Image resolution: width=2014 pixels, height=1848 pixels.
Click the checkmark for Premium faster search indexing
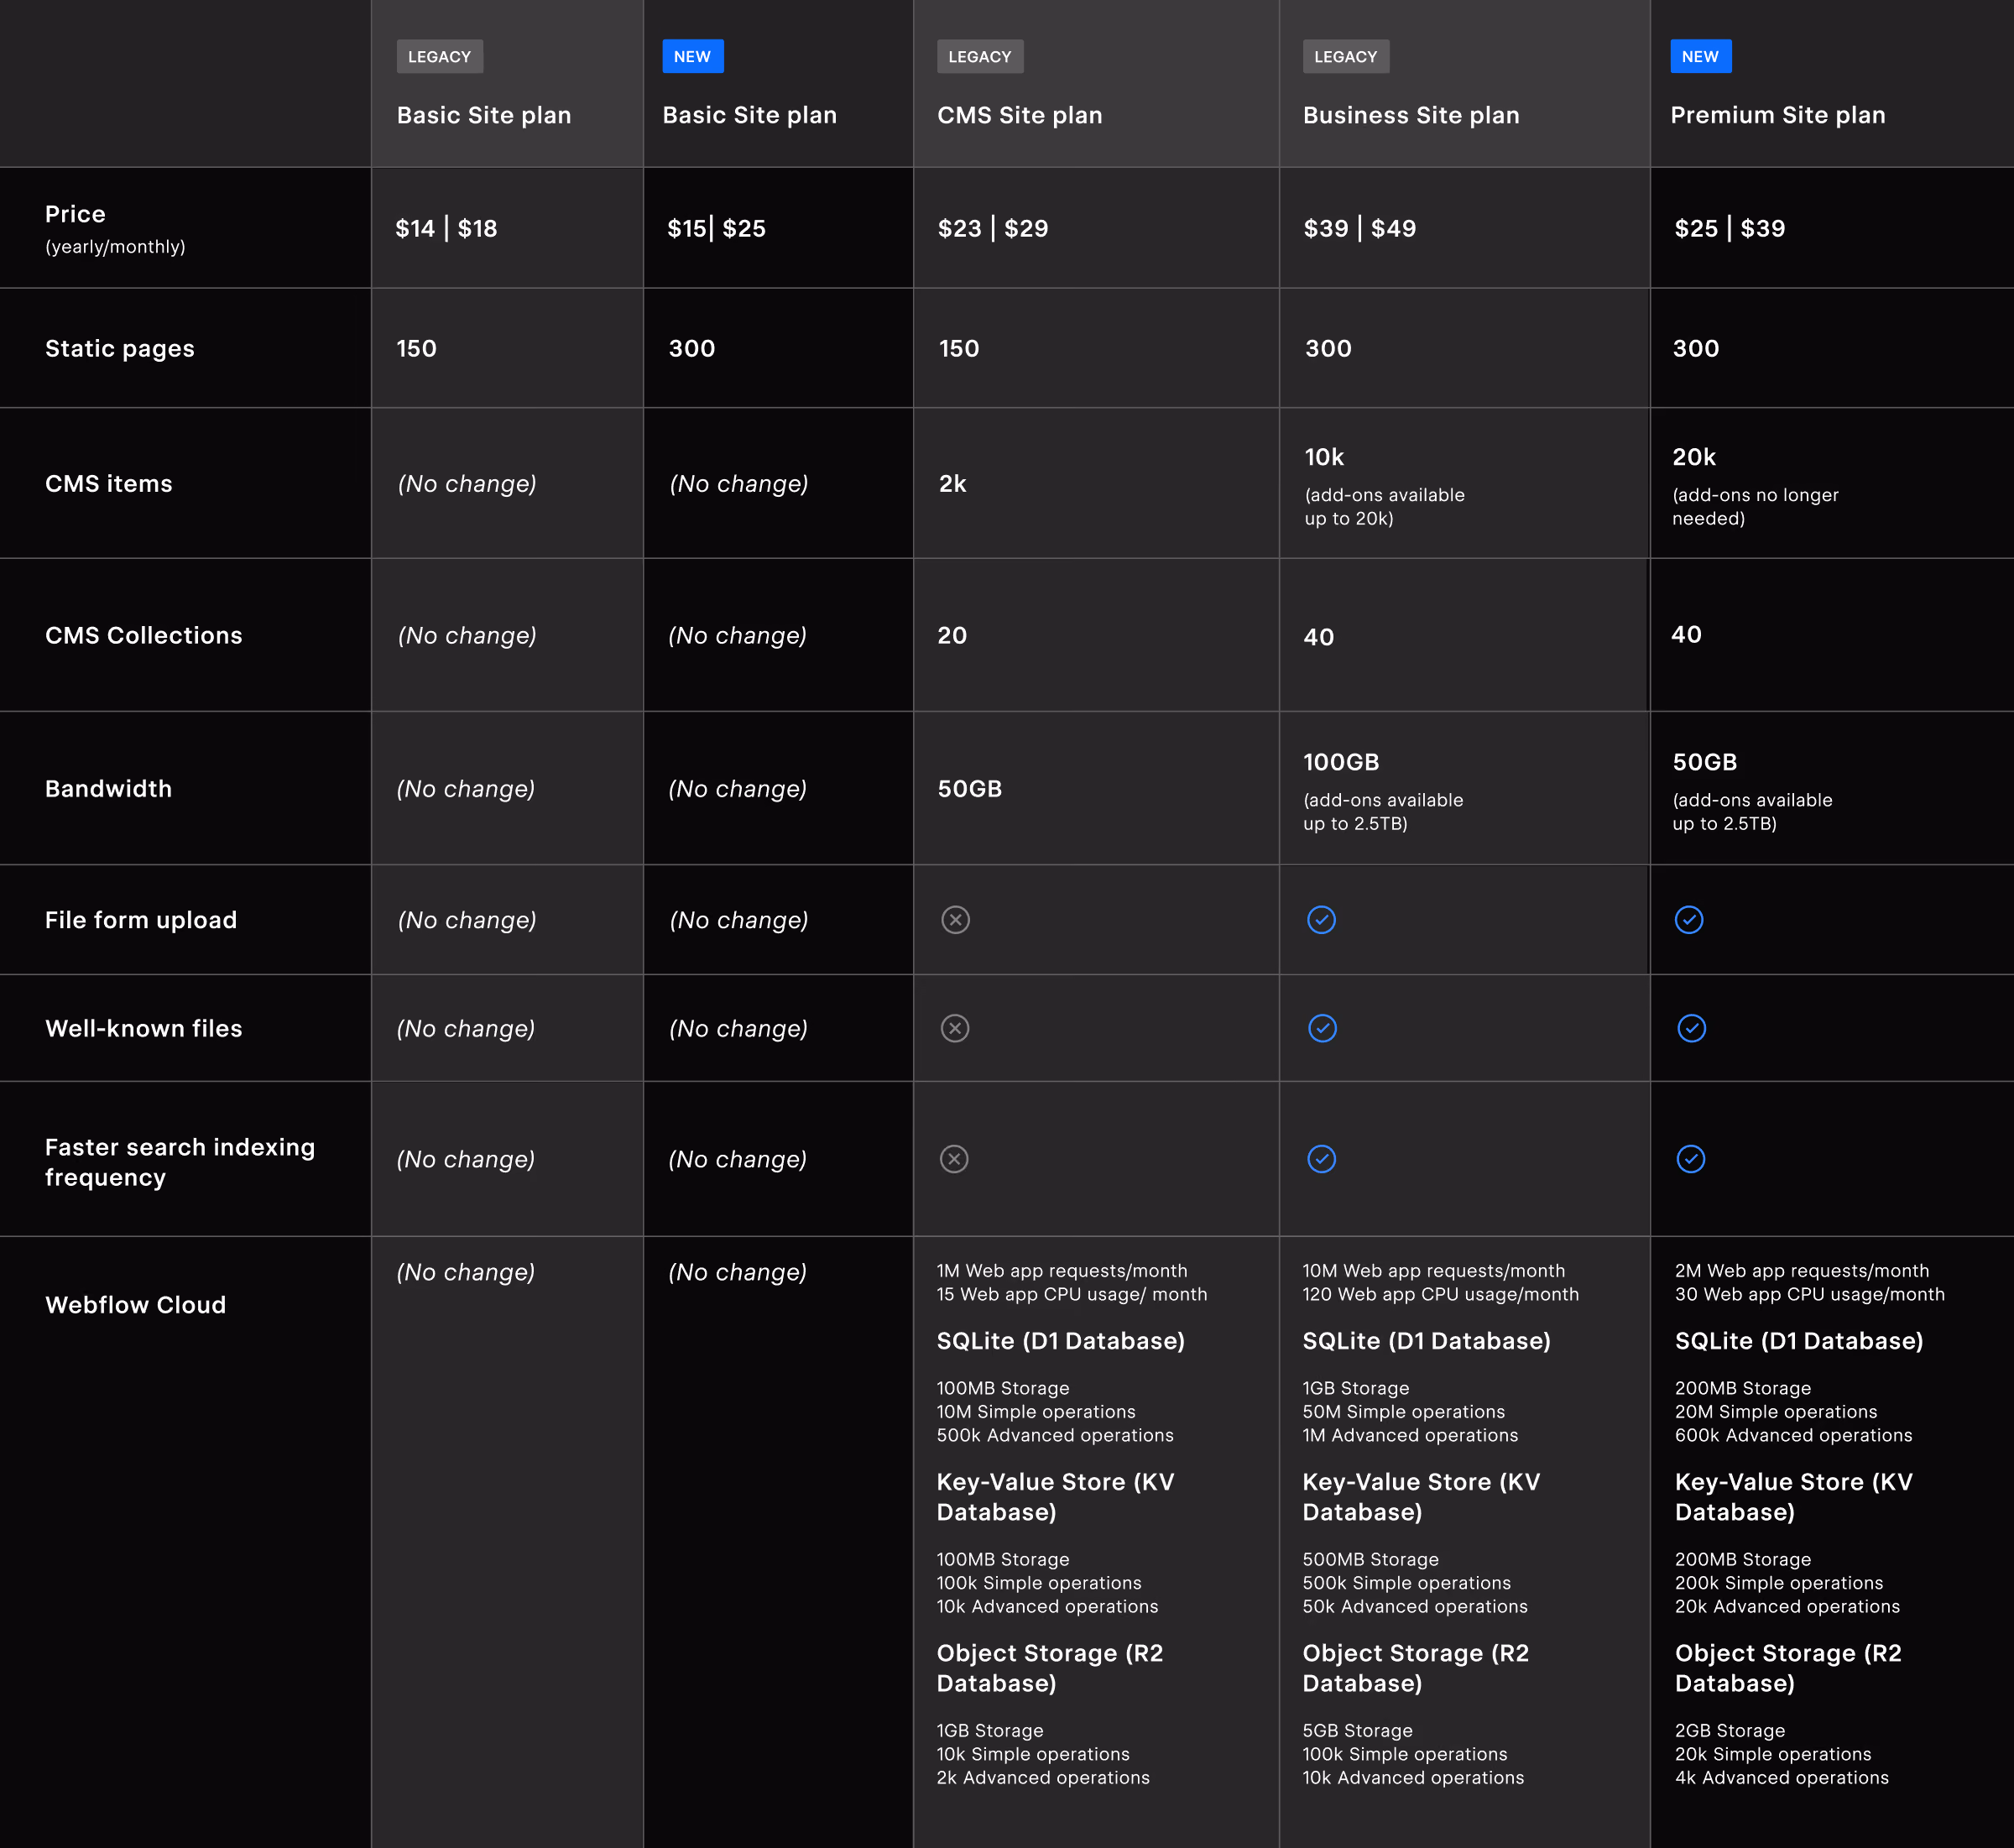[x=1690, y=1159]
